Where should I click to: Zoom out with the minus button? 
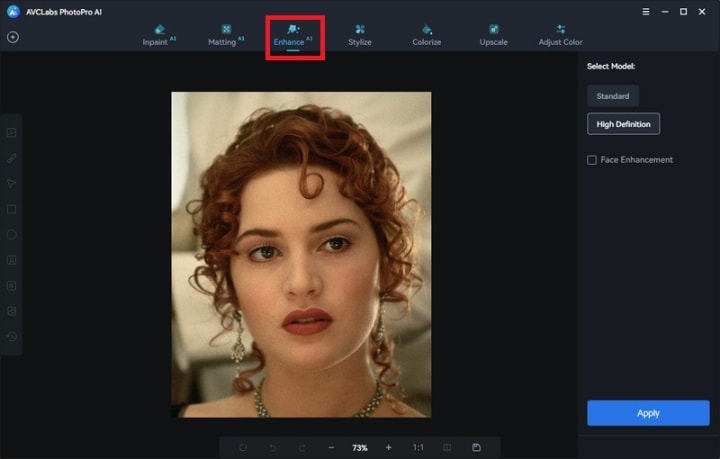[x=331, y=447]
